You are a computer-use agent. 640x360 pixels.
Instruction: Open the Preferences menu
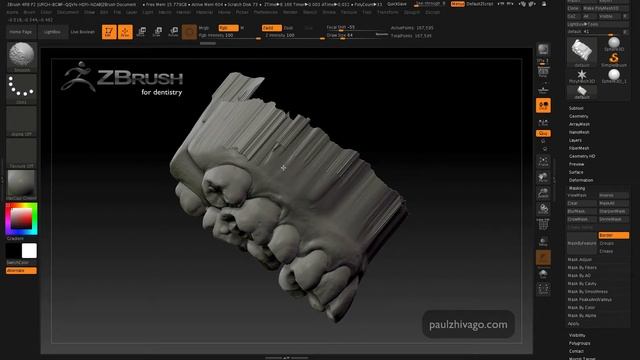[265, 12]
